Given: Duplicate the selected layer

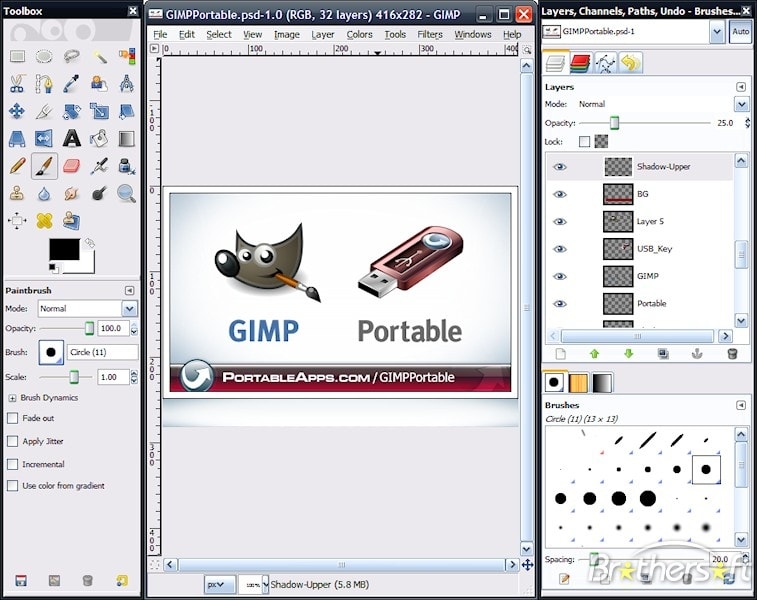Looking at the screenshot, I should [x=663, y=354].
